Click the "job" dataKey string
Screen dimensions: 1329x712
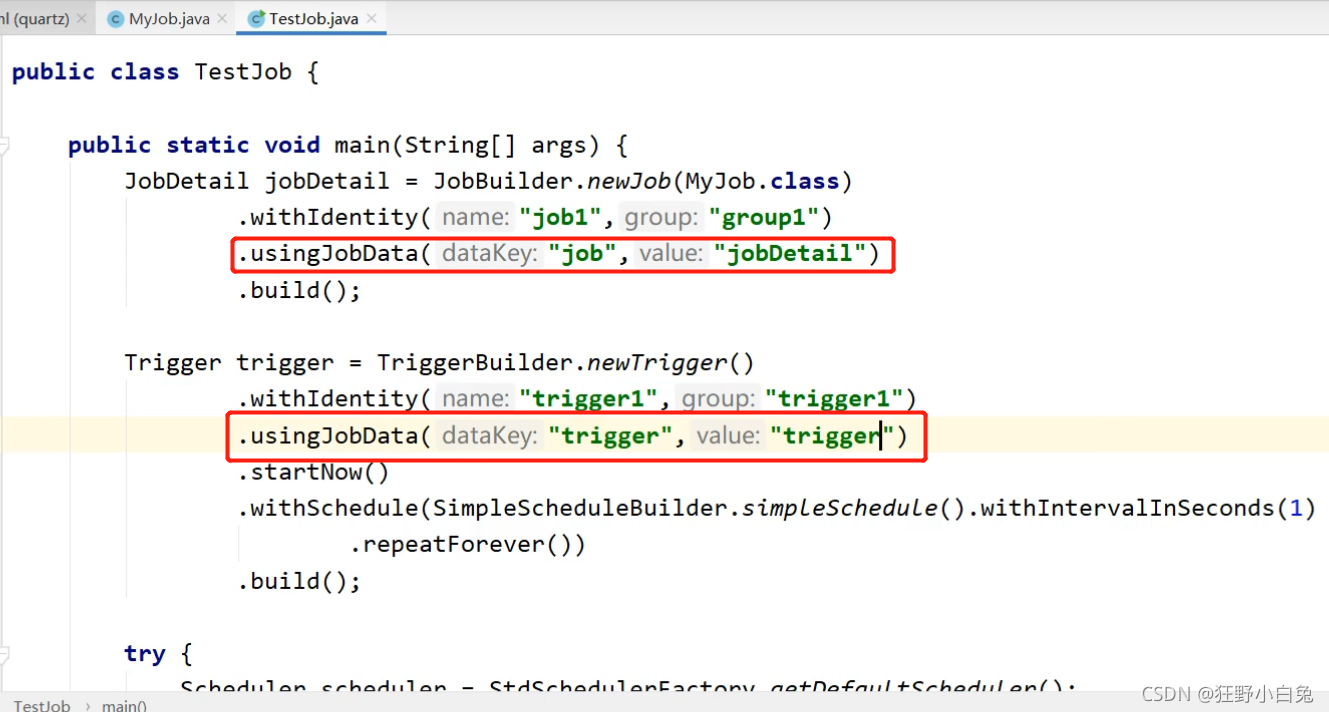[582, 254]
